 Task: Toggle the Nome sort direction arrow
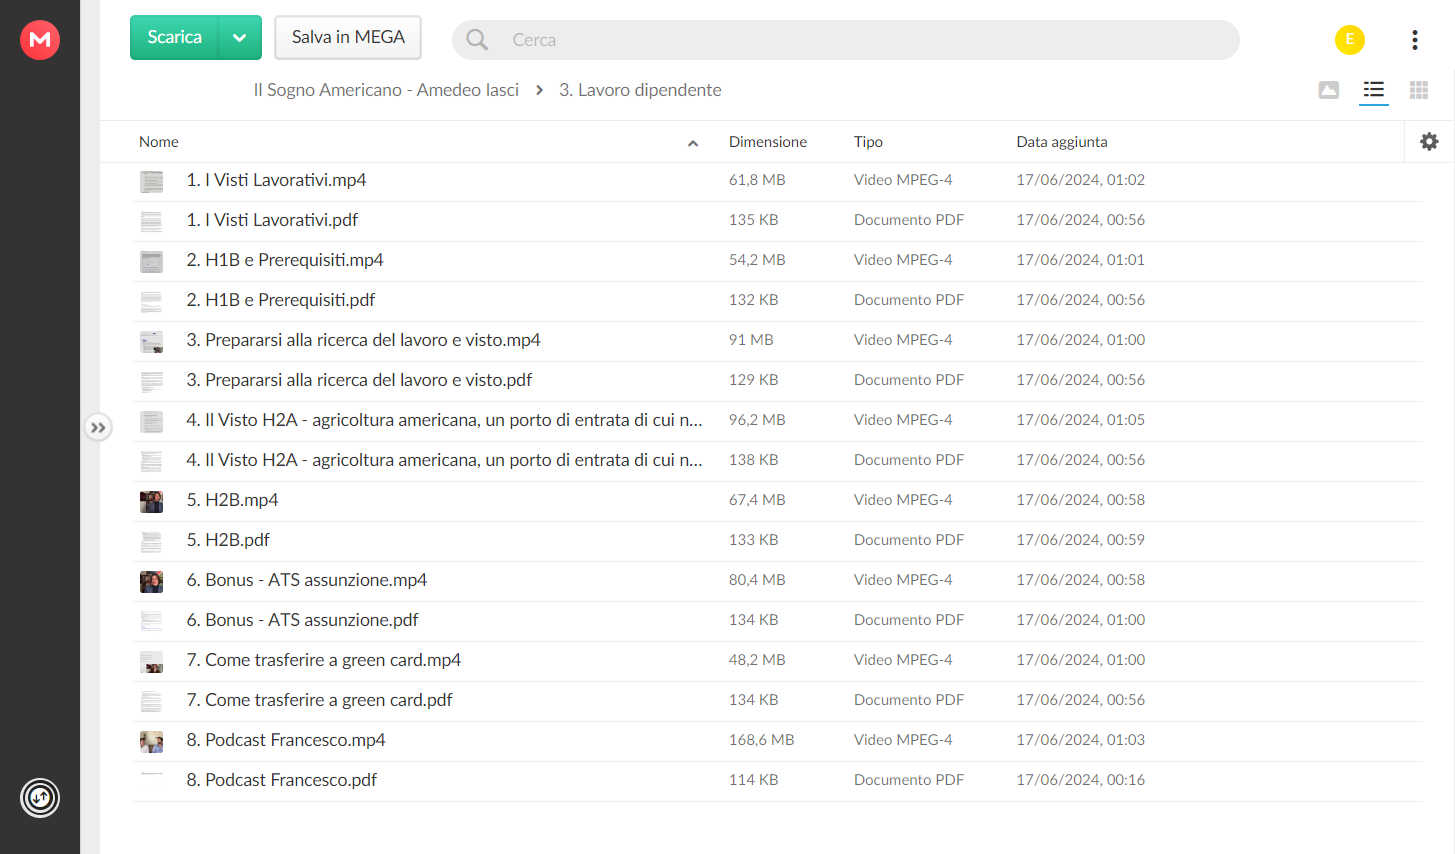click(693, 143)
